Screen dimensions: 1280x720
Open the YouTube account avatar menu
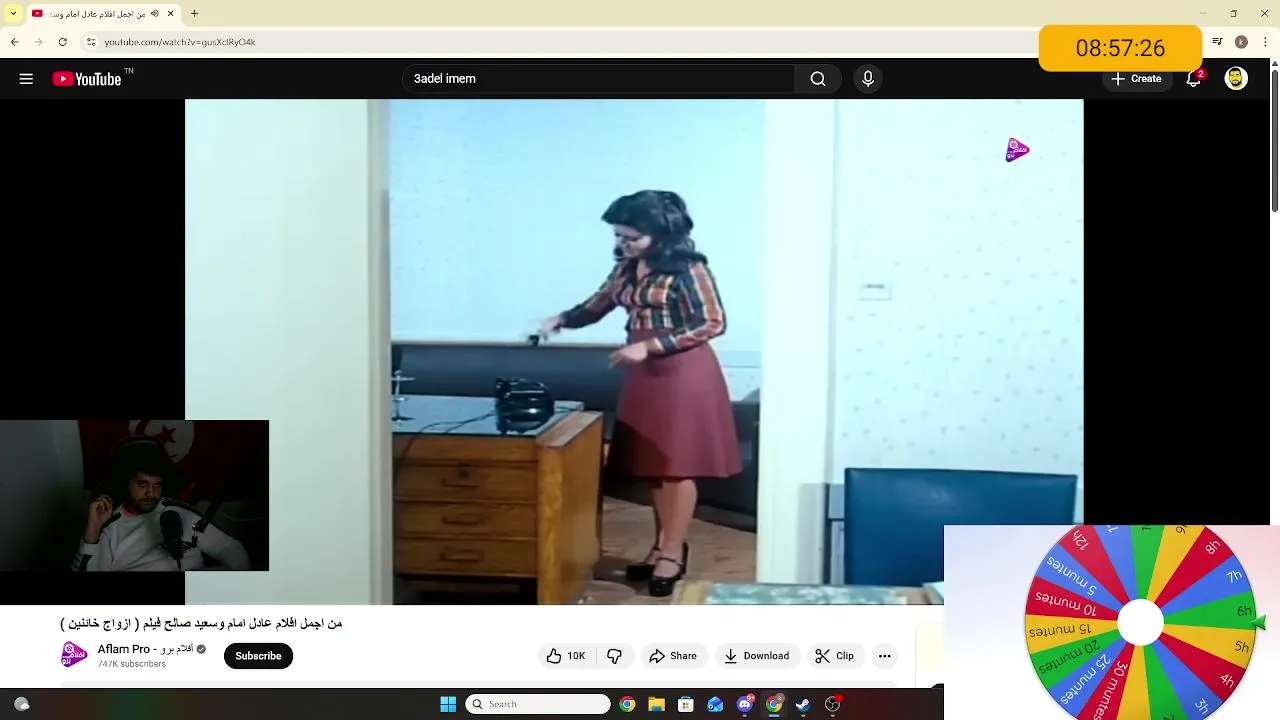[x=1236, y=79]
